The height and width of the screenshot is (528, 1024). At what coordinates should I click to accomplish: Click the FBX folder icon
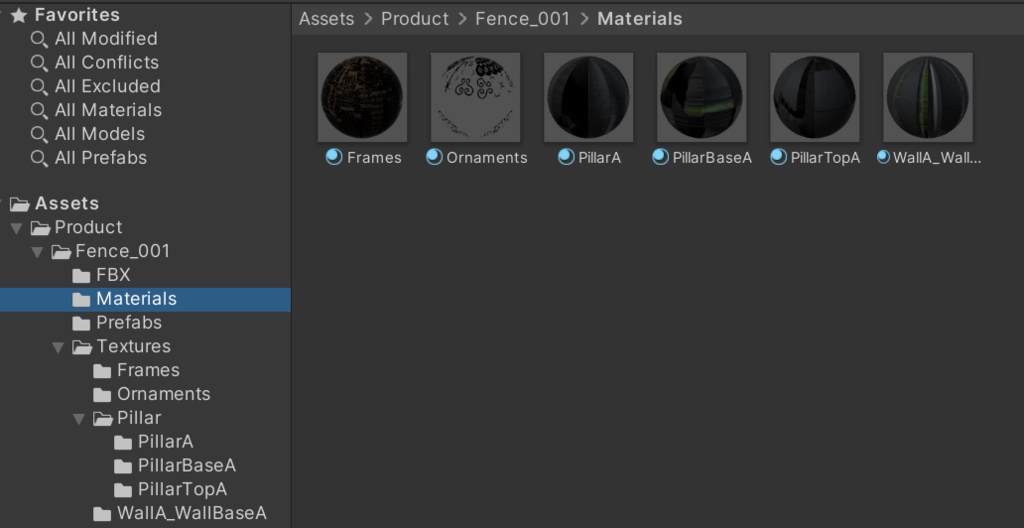coord(82,275)
